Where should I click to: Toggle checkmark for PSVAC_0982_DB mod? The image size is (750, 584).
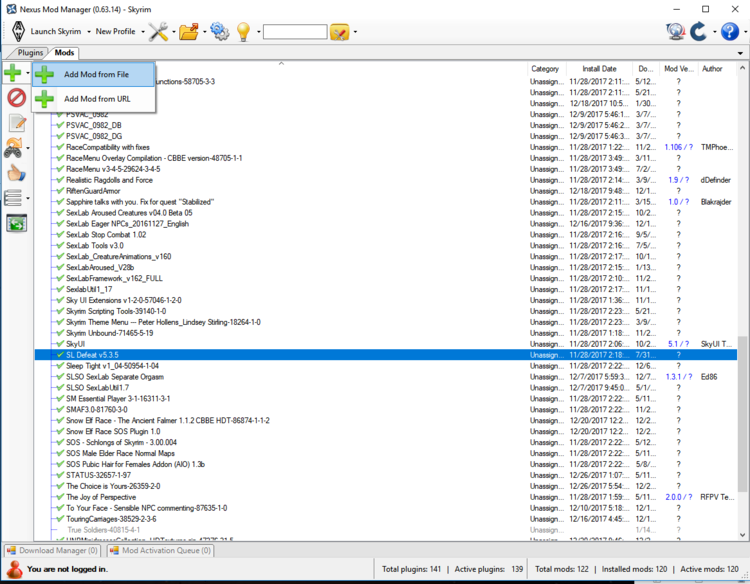pos(60,125)
